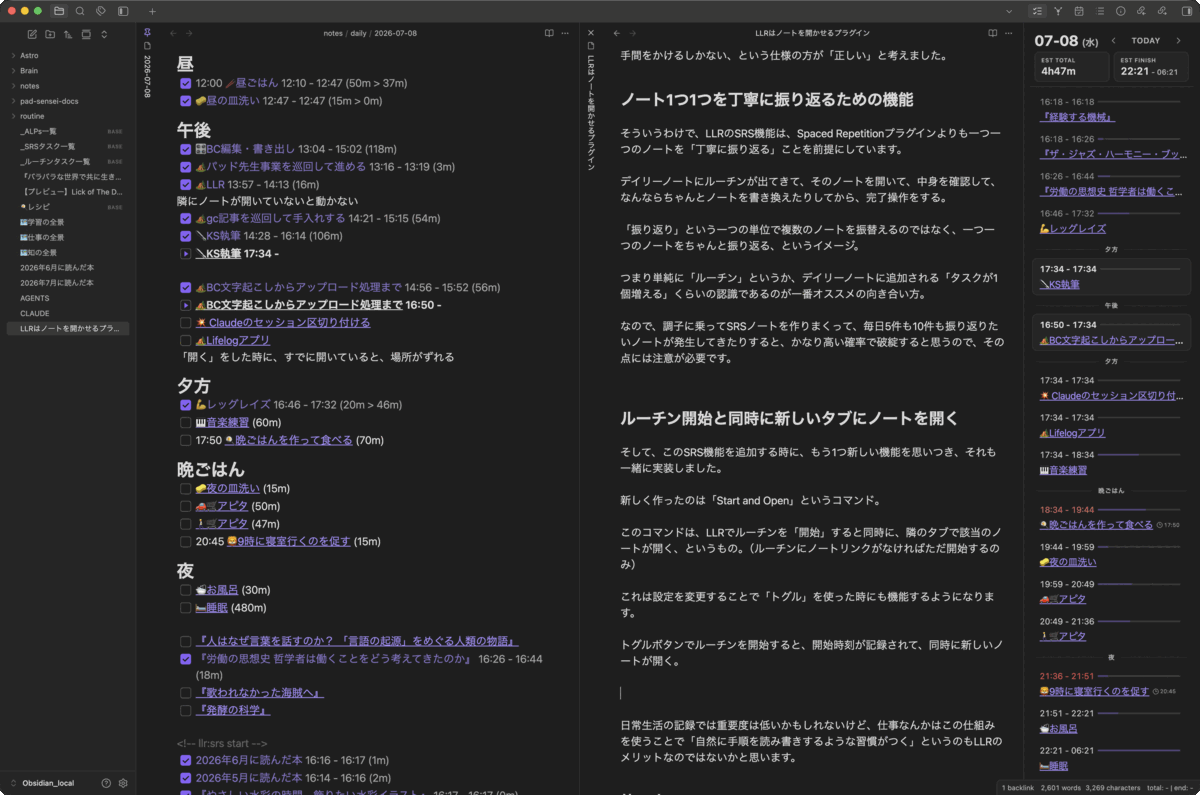This screenshot has width=1200, height=795.
Task: Switch daily note pane to reading view
Action: click(549, 33)
